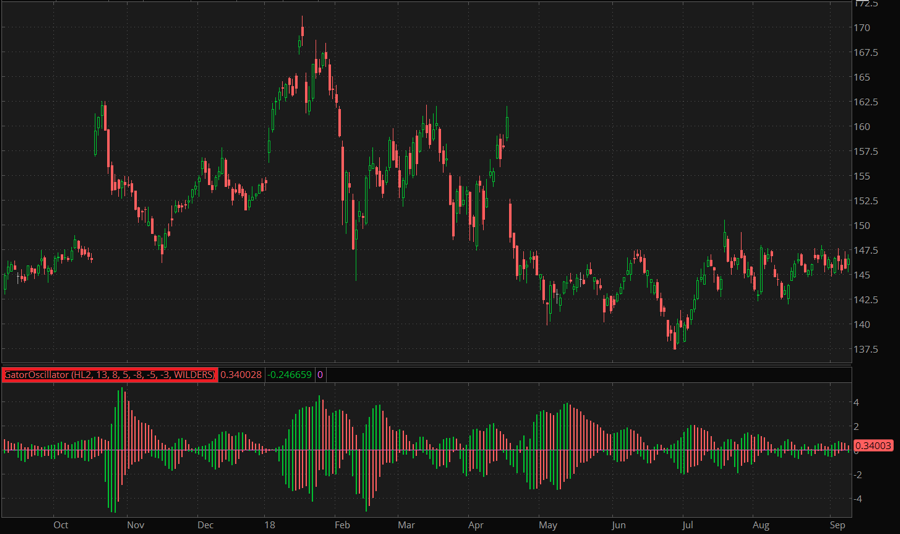Click the 150 price axis label
Screen dimensions: 900x534
coord(862,226)
